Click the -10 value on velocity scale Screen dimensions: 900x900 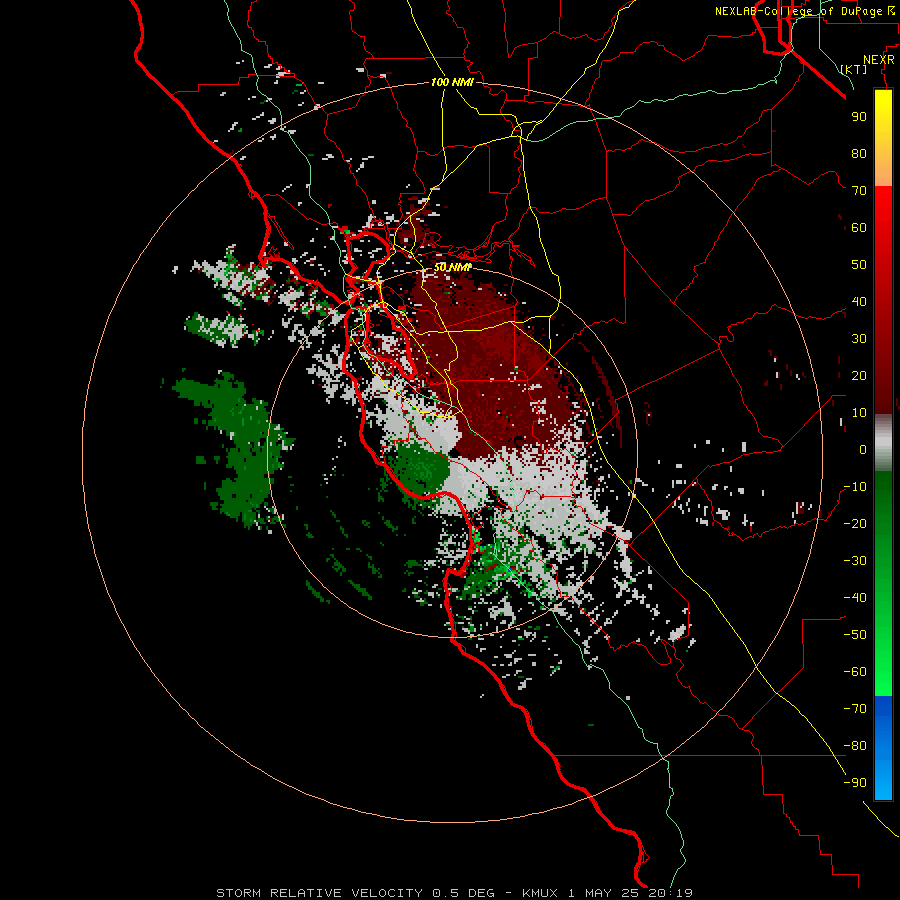(855, 487)
